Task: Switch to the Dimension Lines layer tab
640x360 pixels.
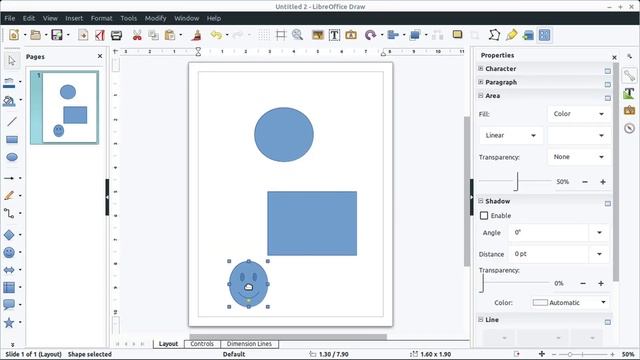Action: pyautogui.click(x=249, y=344)
